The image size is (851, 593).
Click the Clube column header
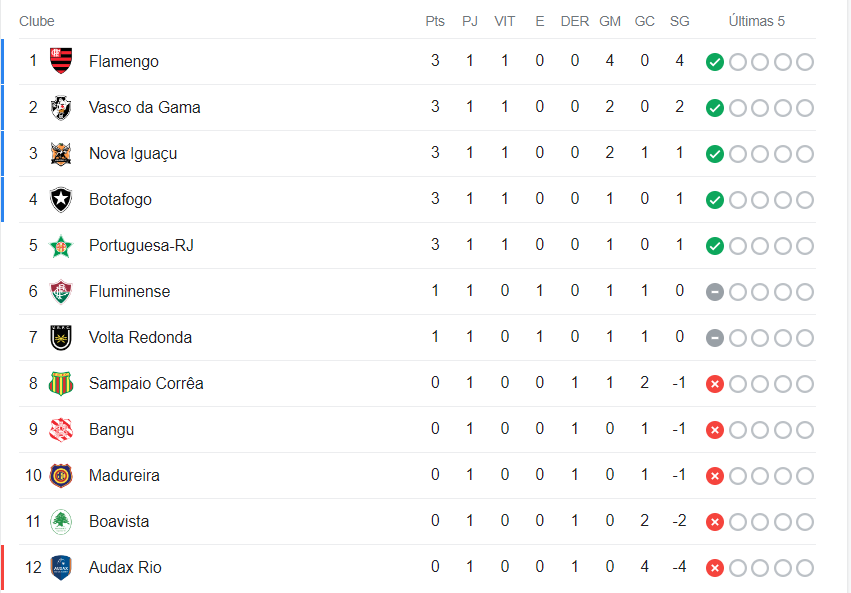coord(37,21)
